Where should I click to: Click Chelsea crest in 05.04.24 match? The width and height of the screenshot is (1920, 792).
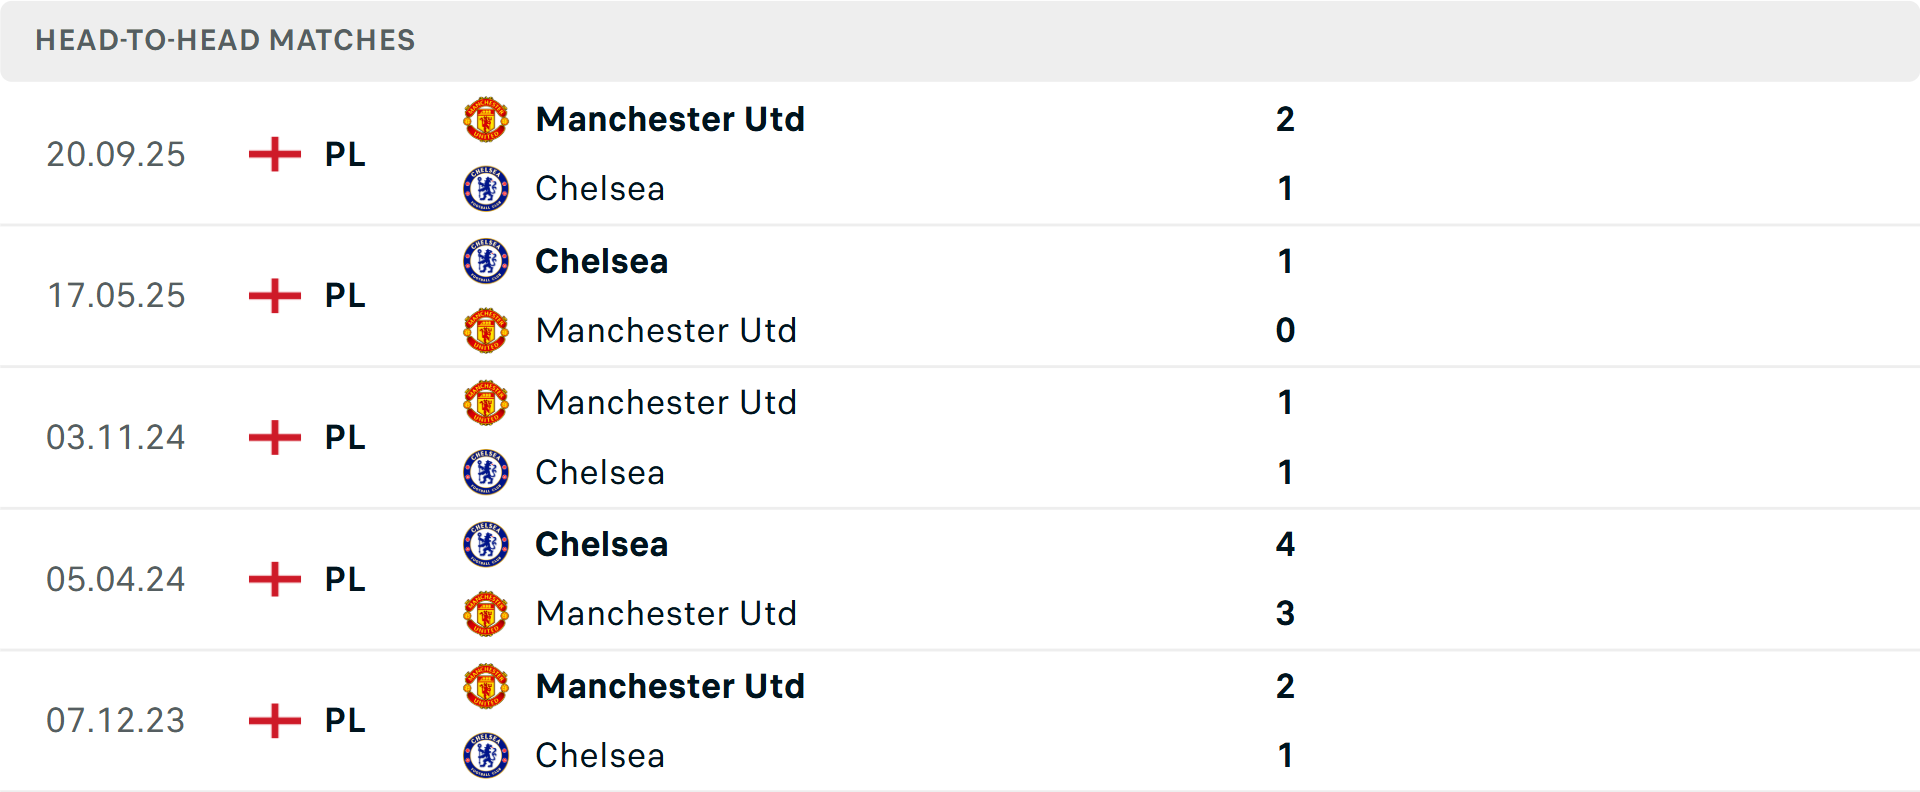tap(486, 544)
